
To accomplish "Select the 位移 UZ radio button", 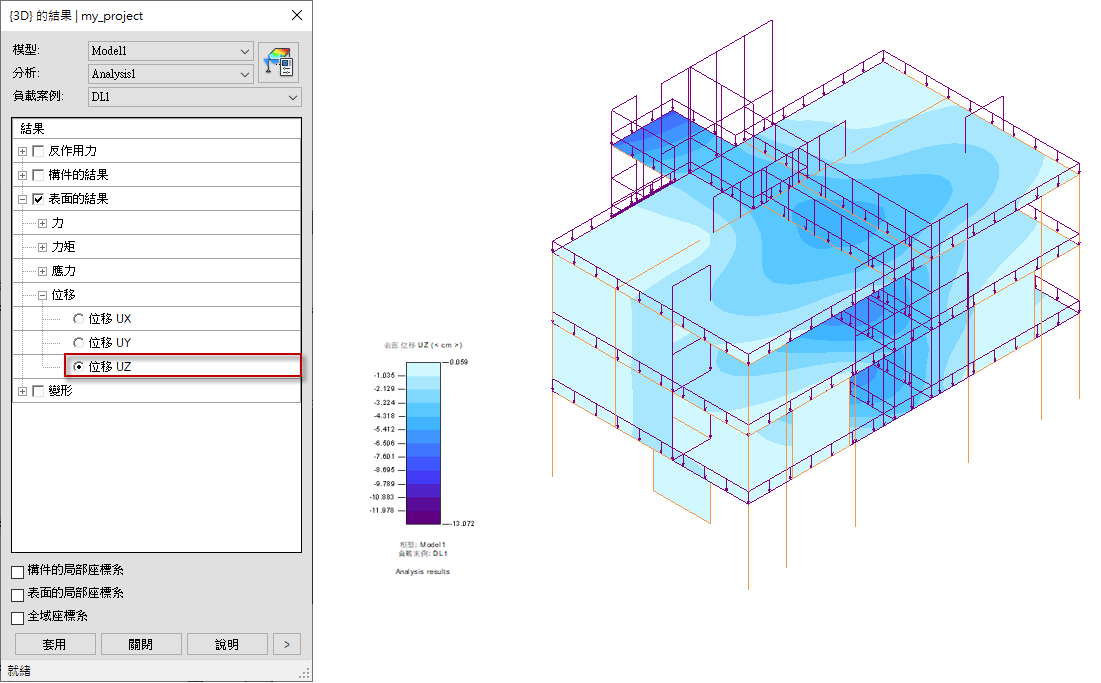I will [x=79, y=366].
